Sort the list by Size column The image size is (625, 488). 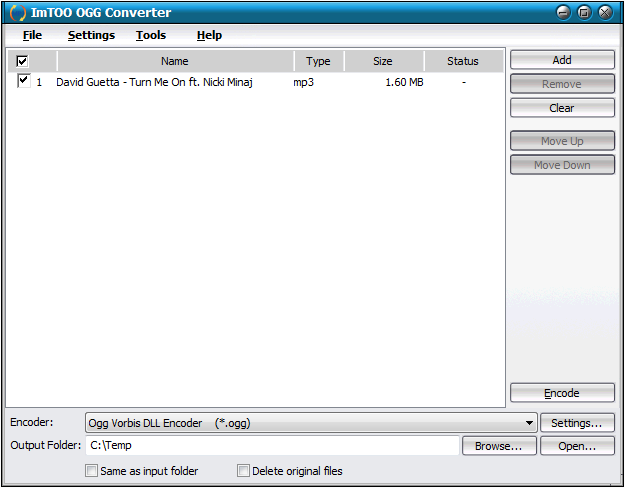383,61
